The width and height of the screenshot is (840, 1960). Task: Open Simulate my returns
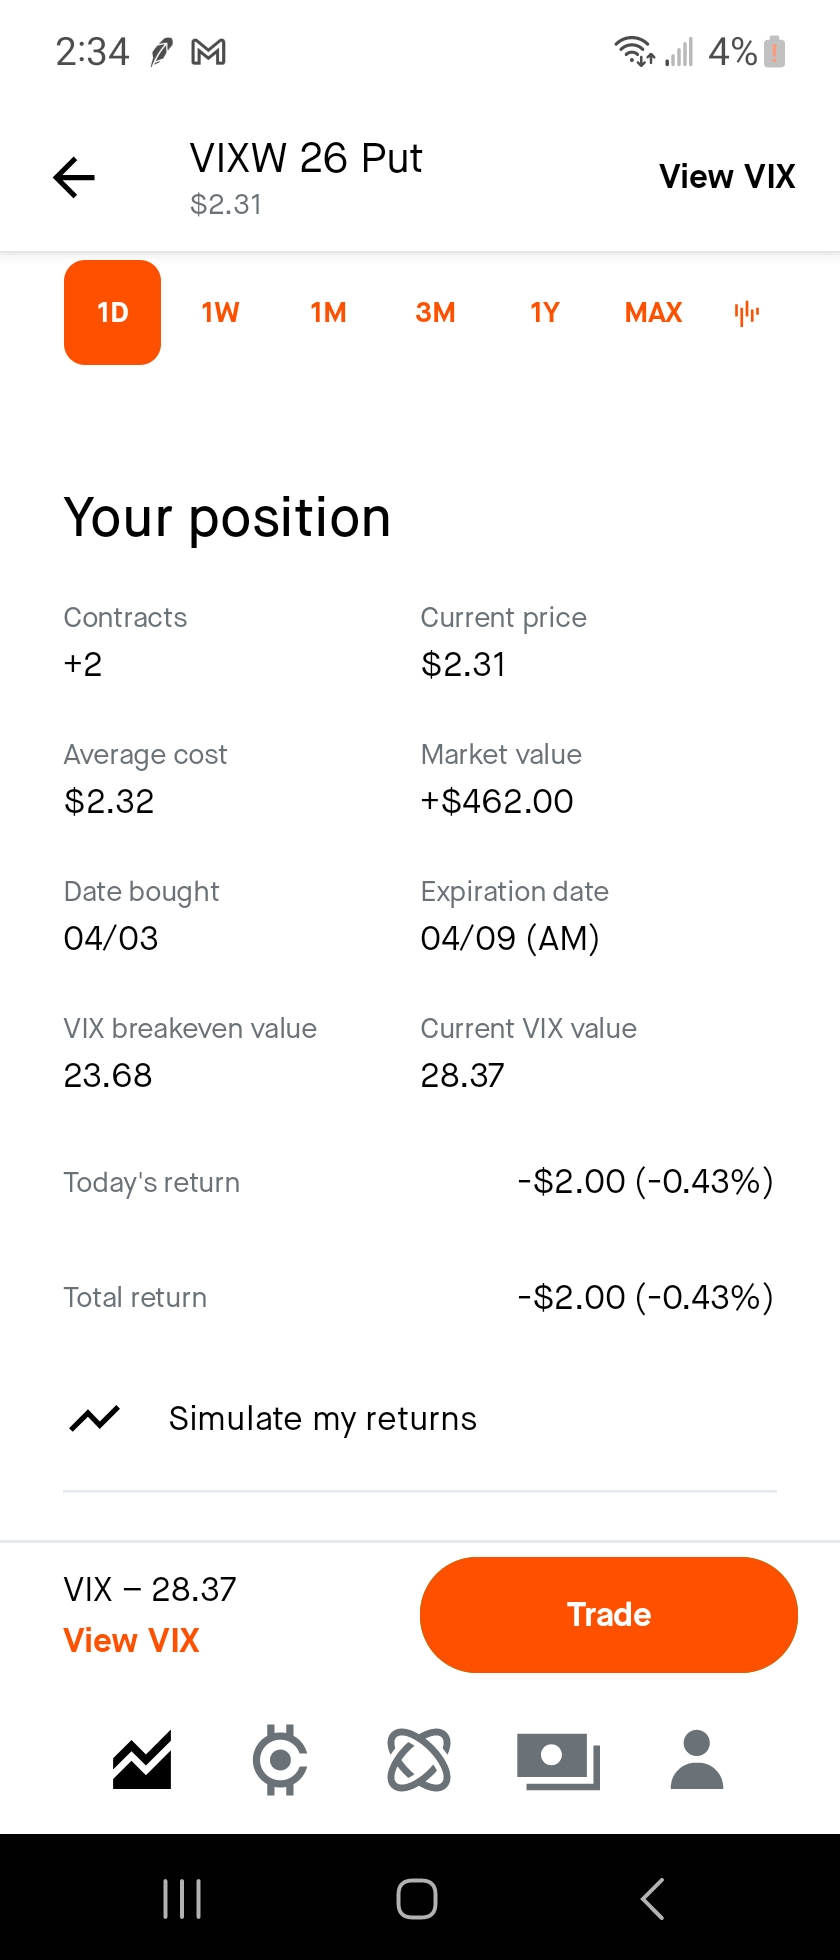[420, 1418]
